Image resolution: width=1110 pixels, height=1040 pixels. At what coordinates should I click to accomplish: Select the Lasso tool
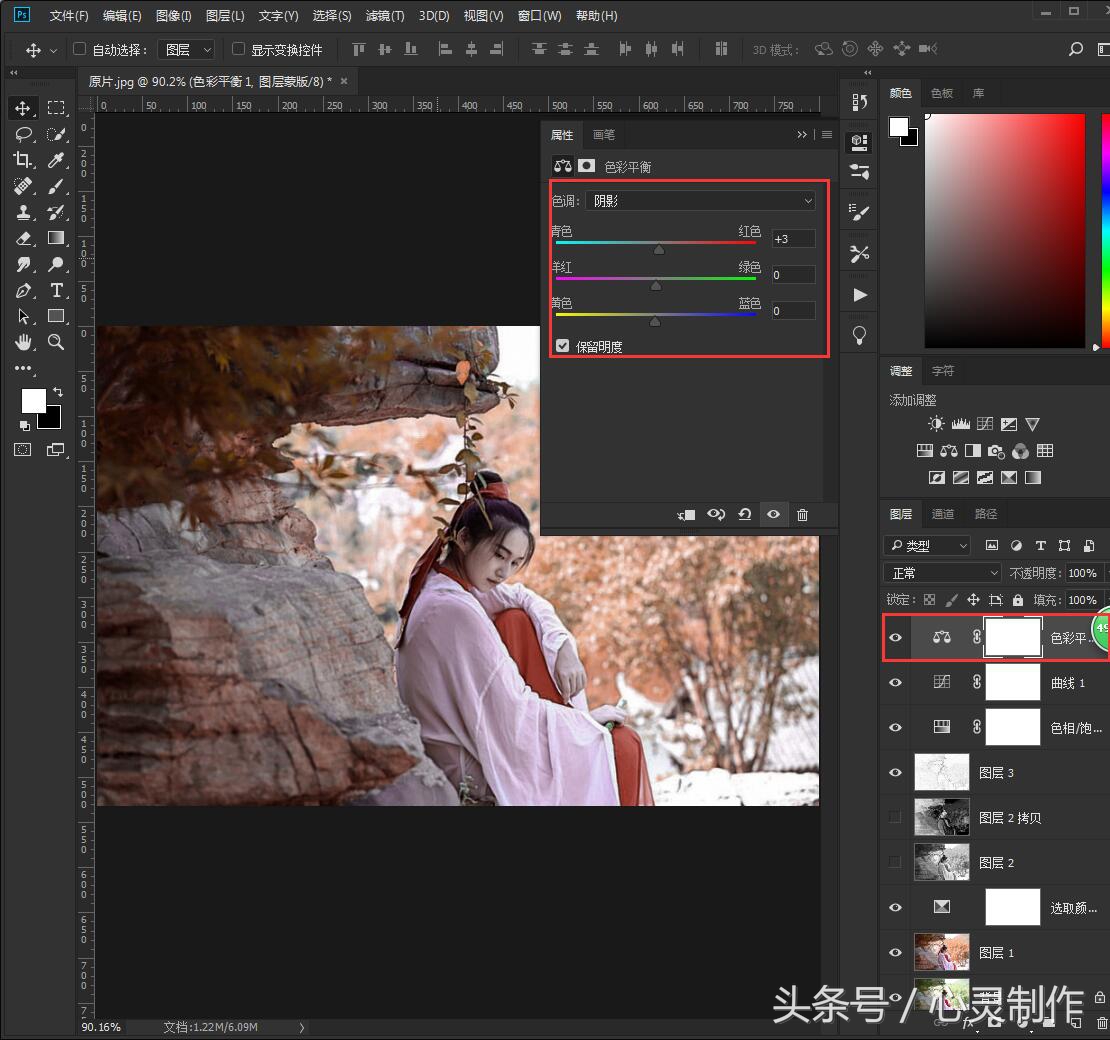22,134
